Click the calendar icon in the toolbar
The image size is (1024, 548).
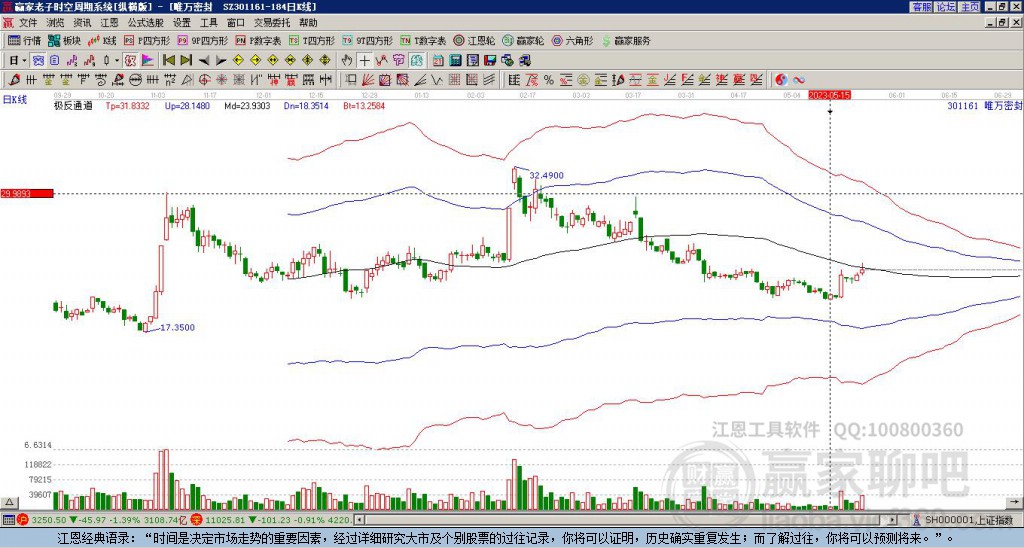(x=438, y=61)
